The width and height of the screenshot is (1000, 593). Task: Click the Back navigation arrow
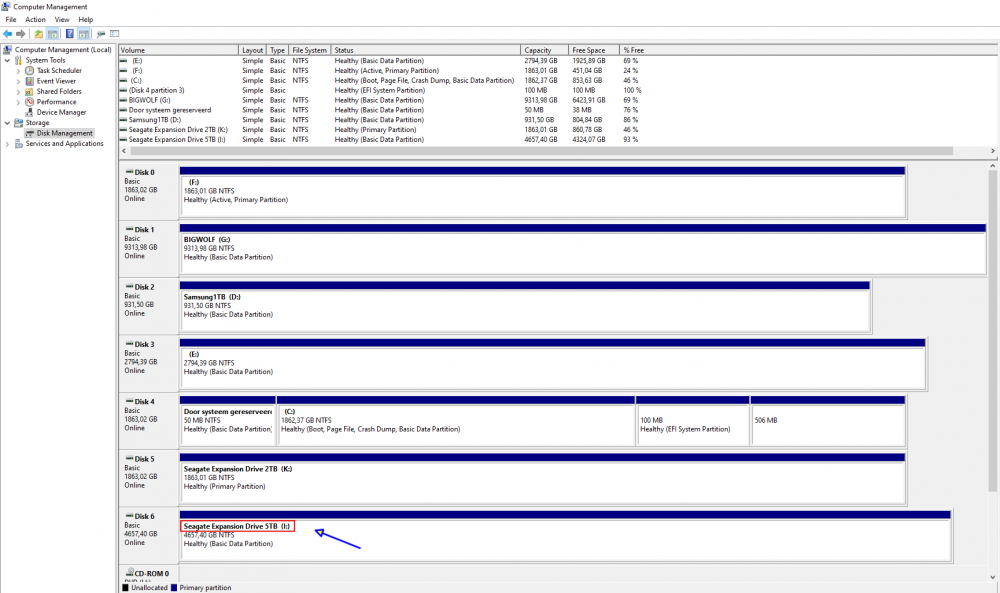coord(7,34)
